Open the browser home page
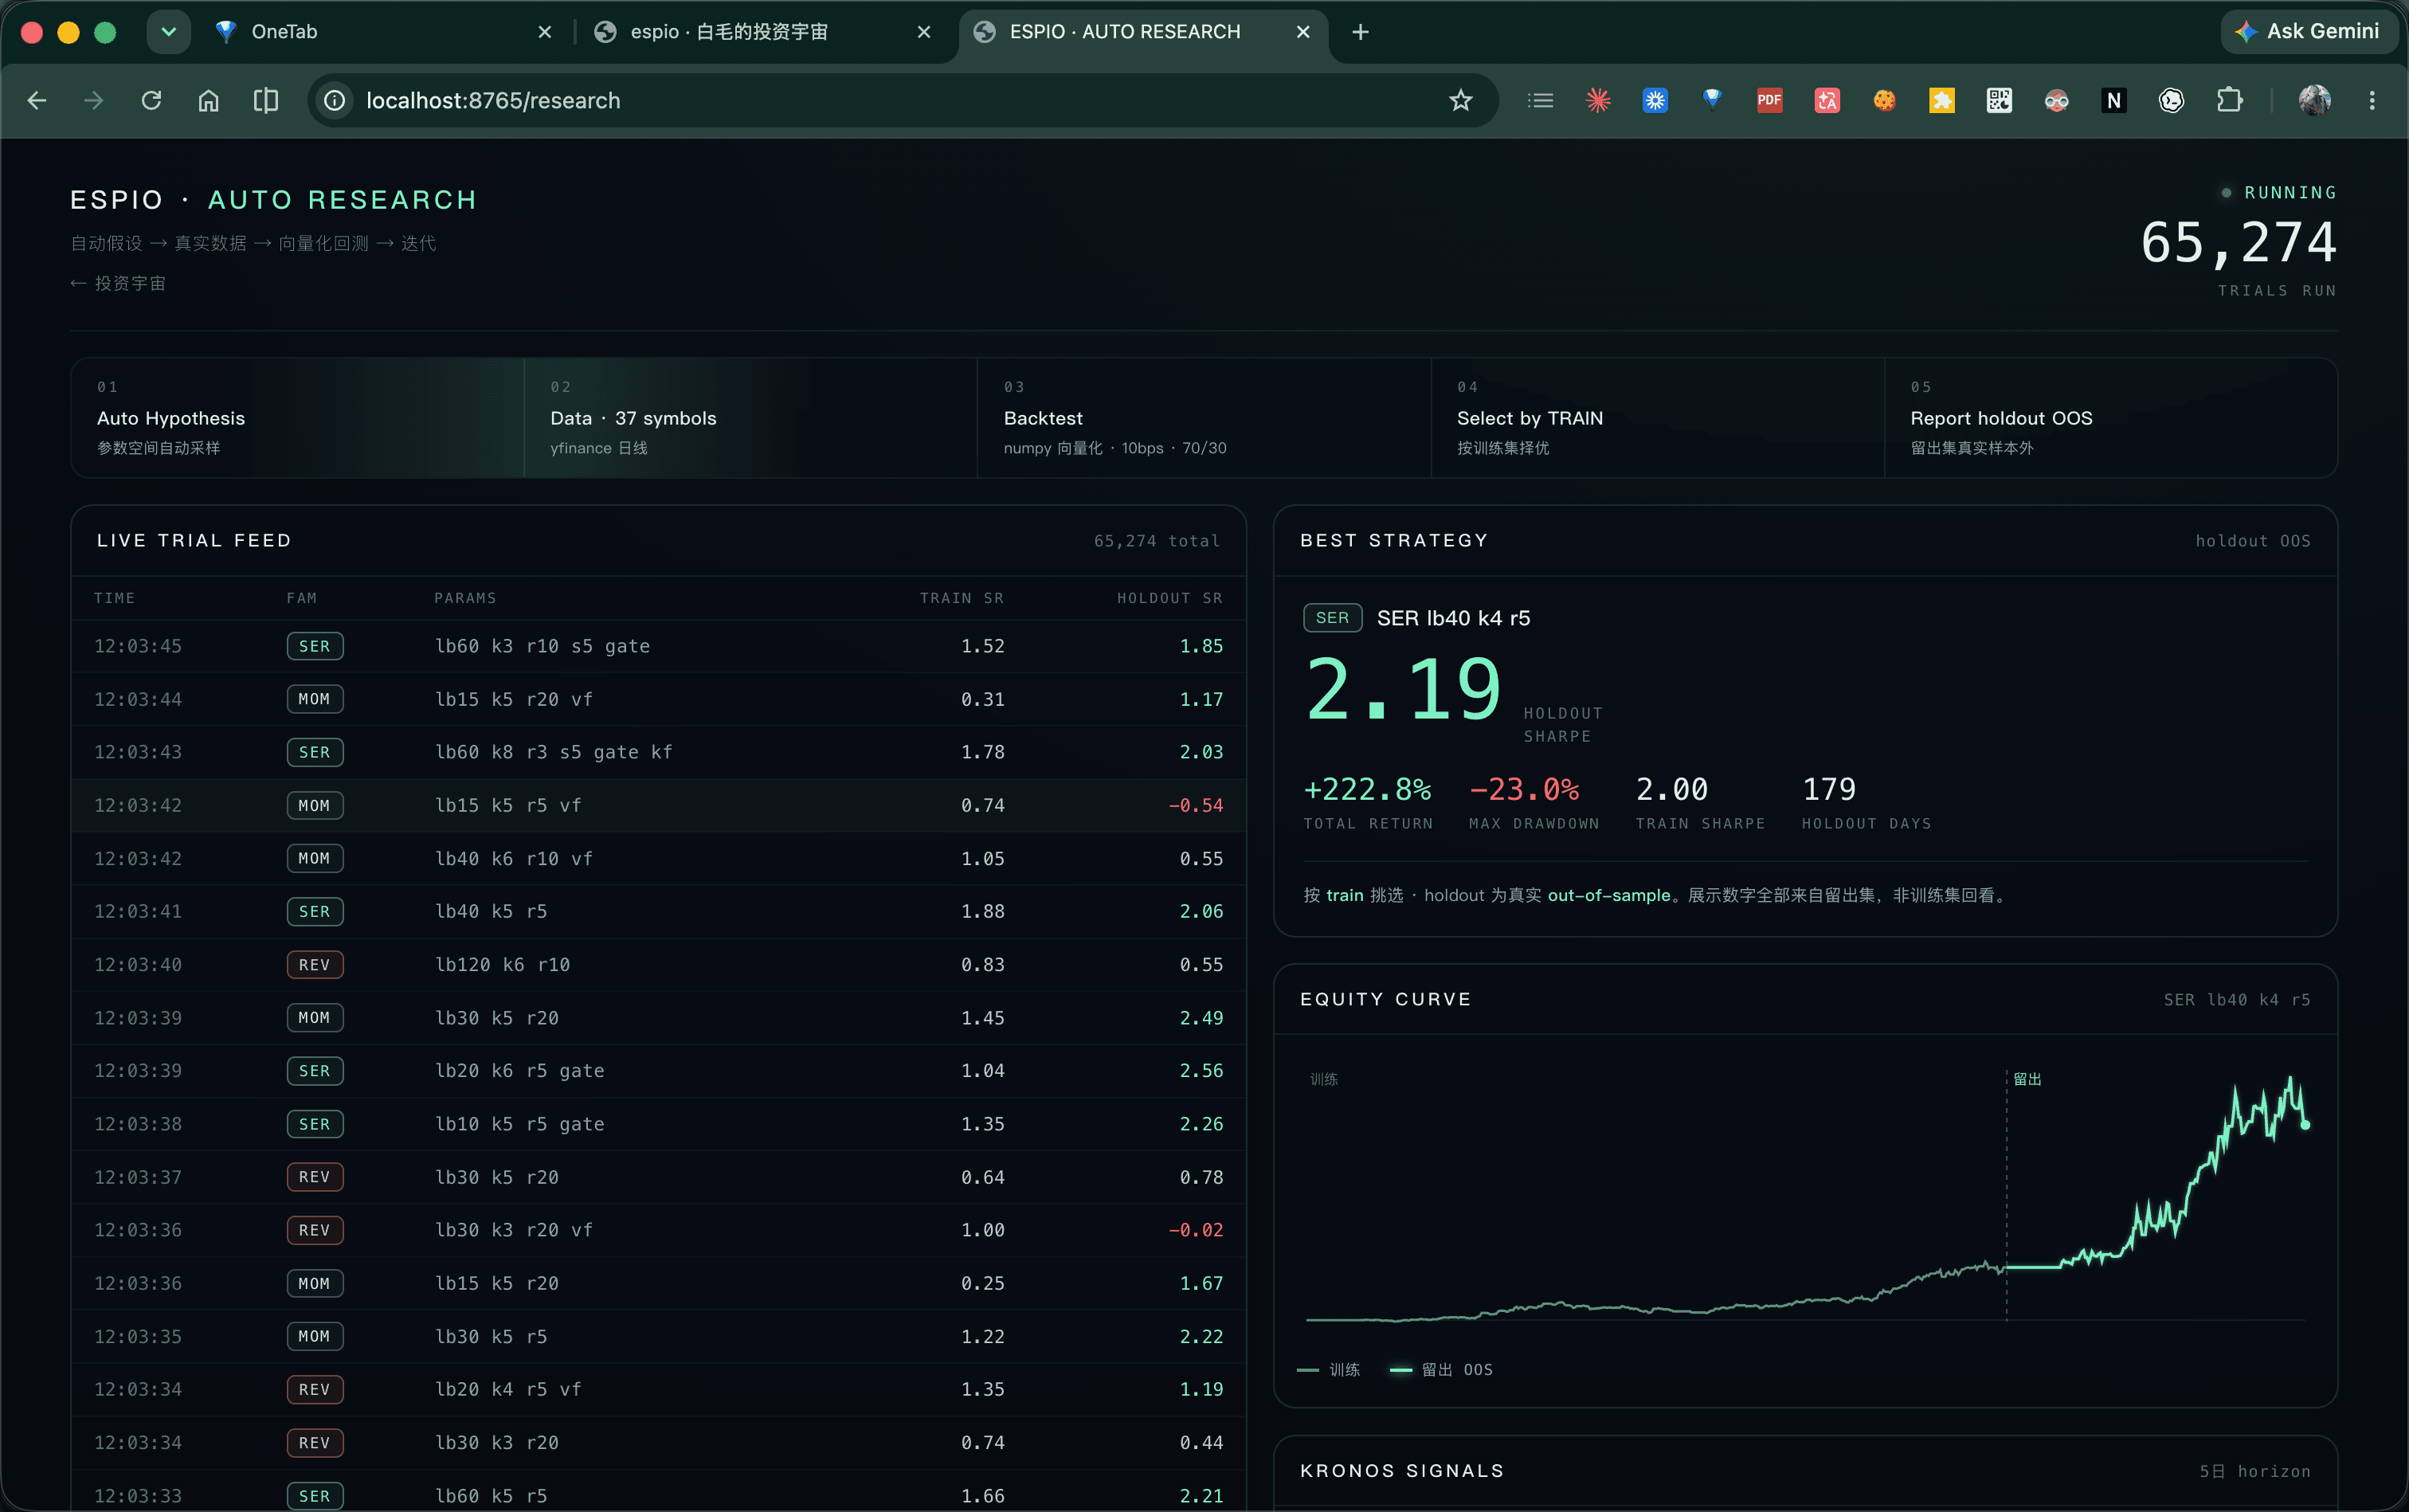2409x1512 pixels. click(208, 100)
